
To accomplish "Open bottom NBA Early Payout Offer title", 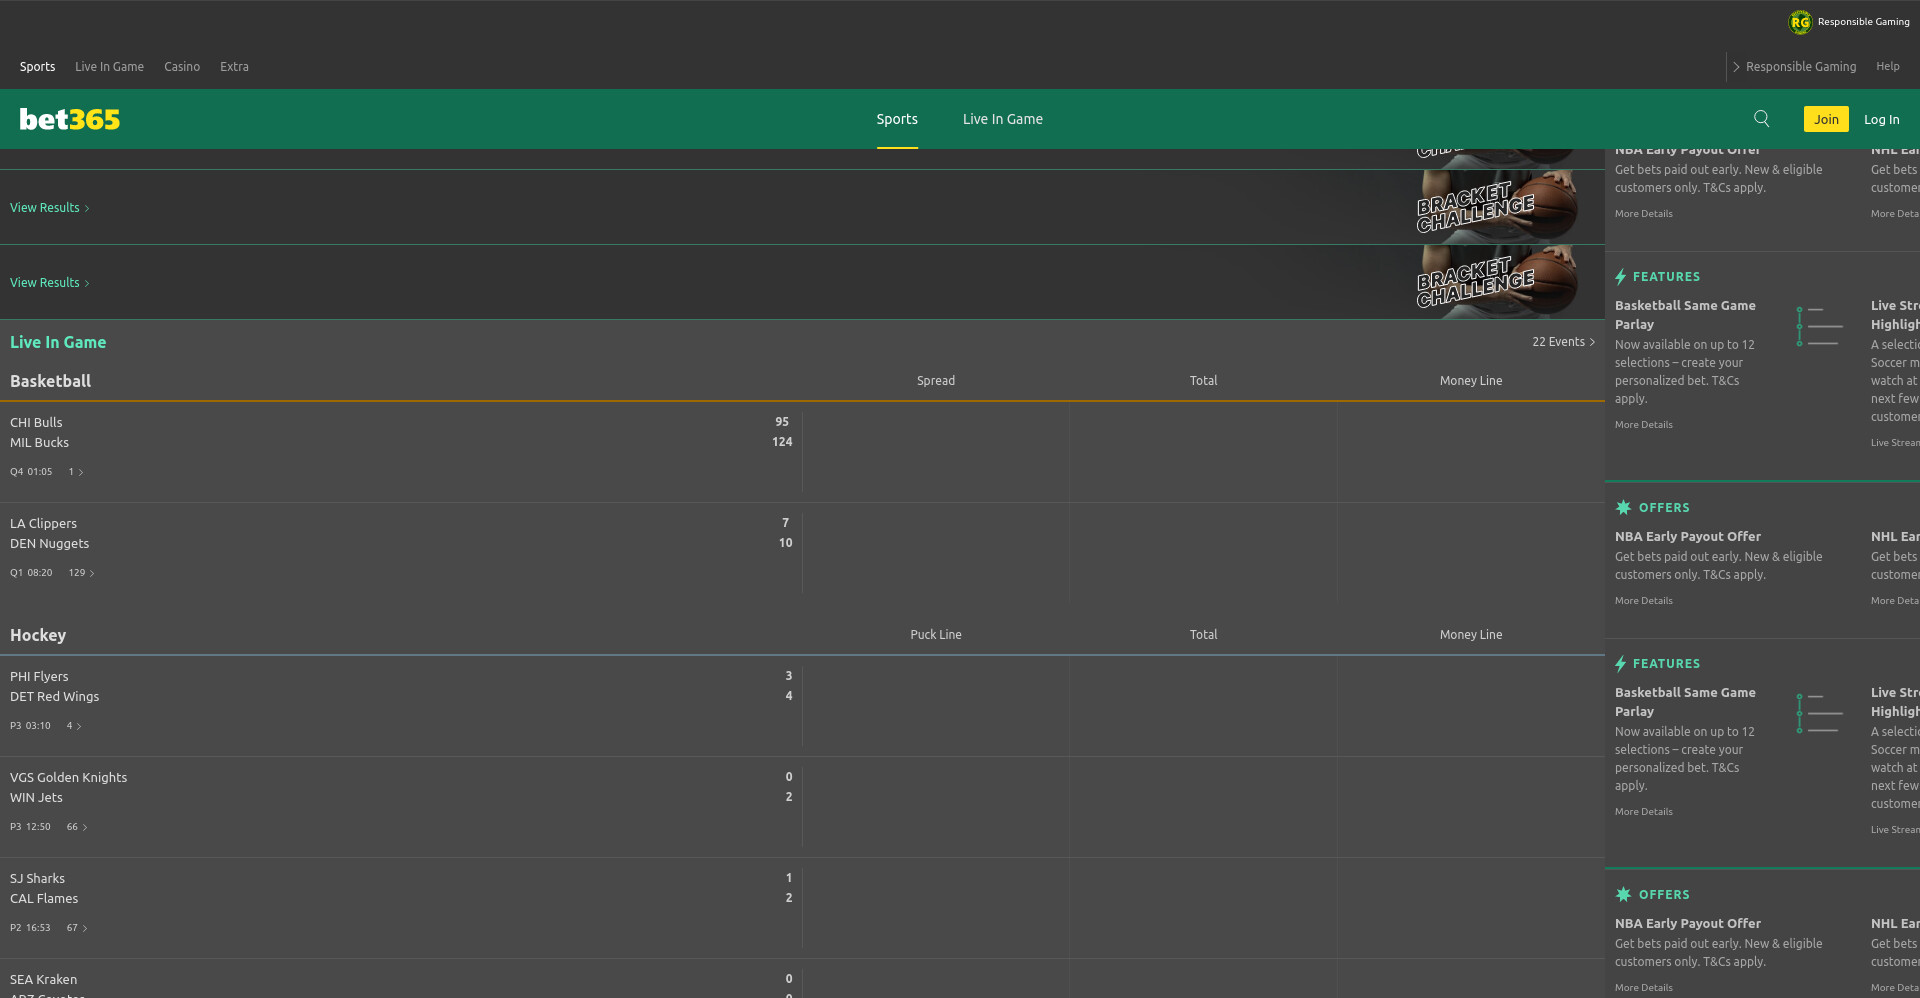I will tap(1688, 924).
